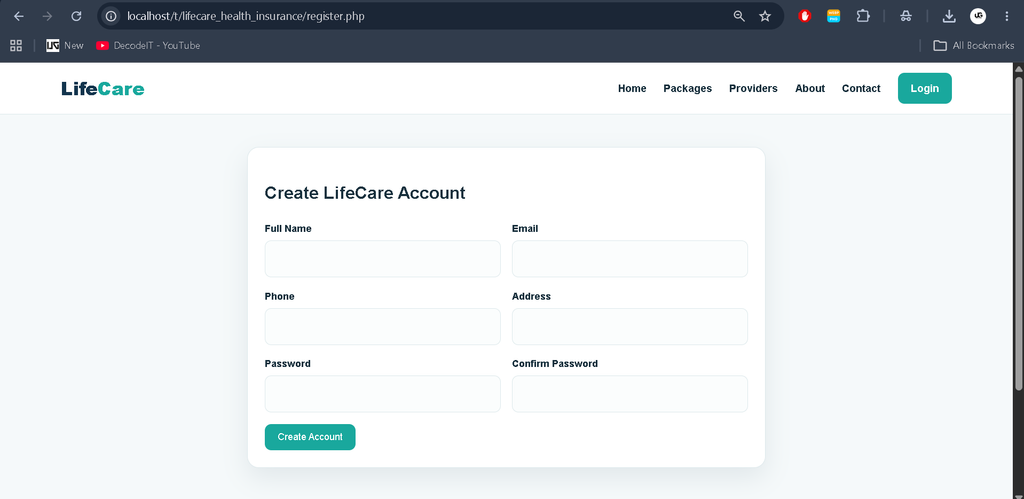Click the scrollbar up arrow
The width and height of the screenshot is (1024, 499).
[1018, 68]
